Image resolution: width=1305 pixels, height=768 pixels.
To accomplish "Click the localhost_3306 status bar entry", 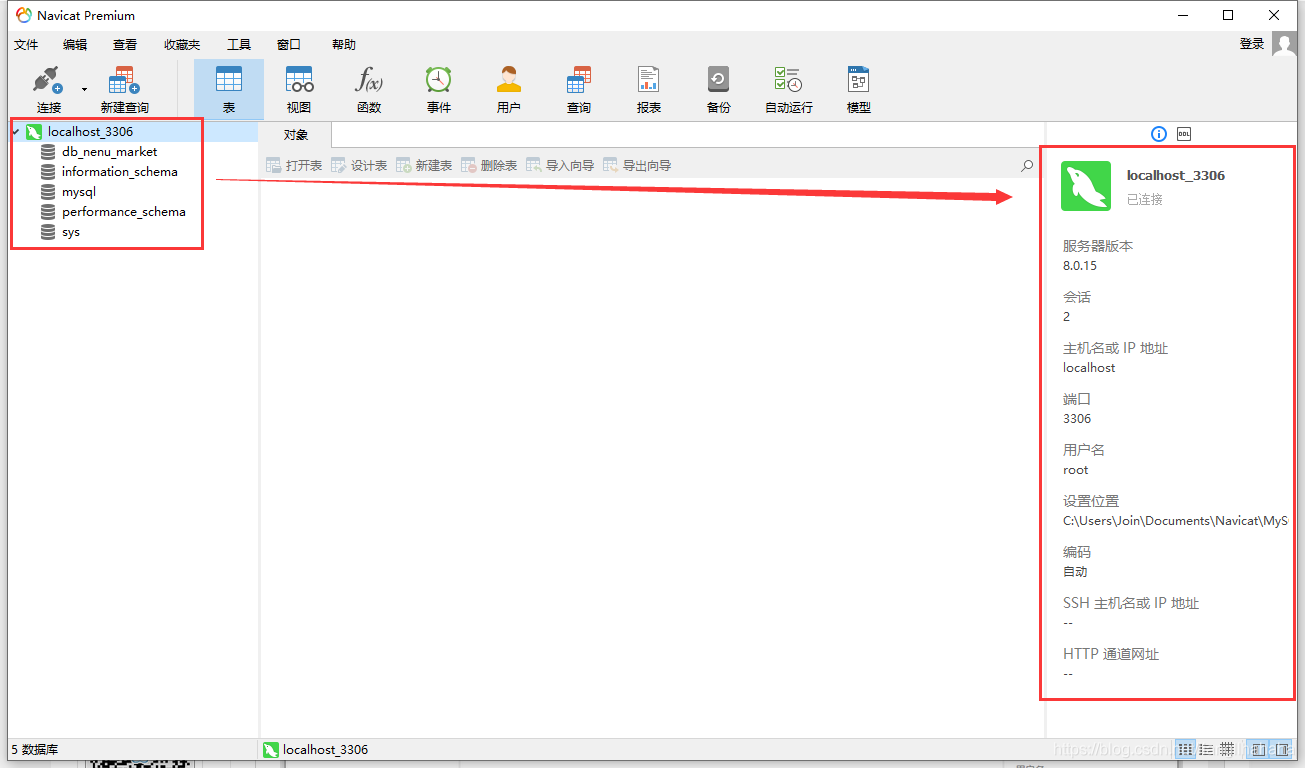I will click(315, 750).
